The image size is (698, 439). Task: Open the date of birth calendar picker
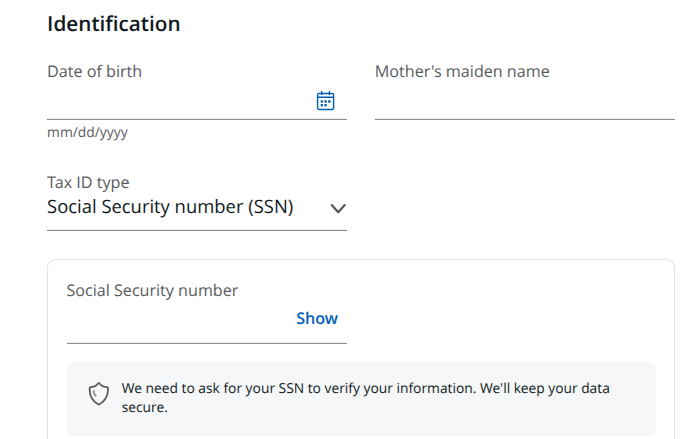(325, 101)
